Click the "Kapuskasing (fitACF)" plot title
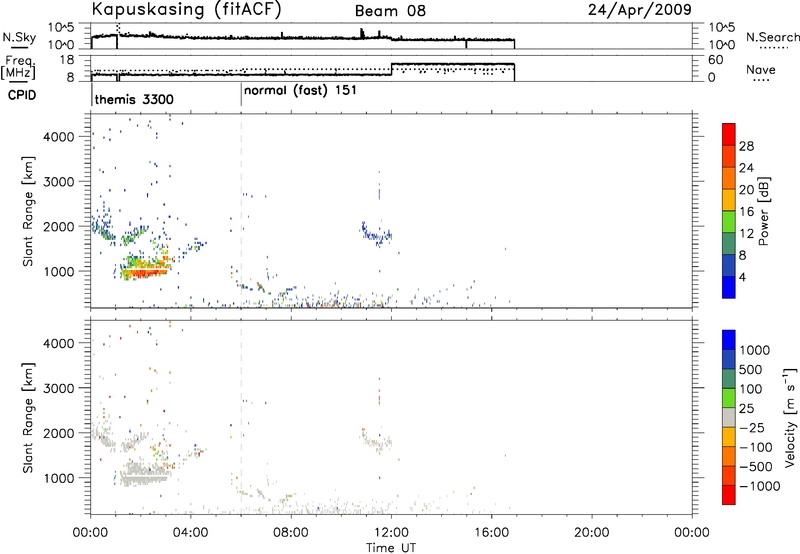 click(187, 10)
